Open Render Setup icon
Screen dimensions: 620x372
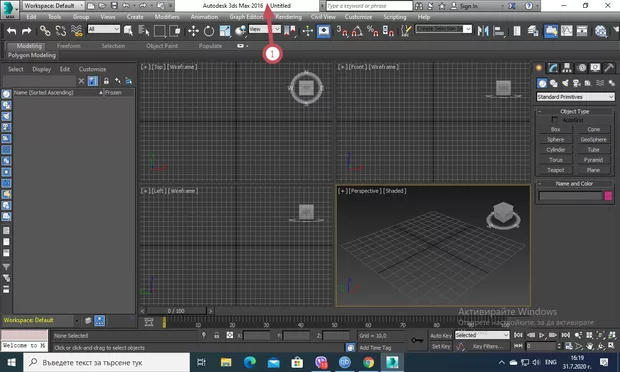point(616,31)
